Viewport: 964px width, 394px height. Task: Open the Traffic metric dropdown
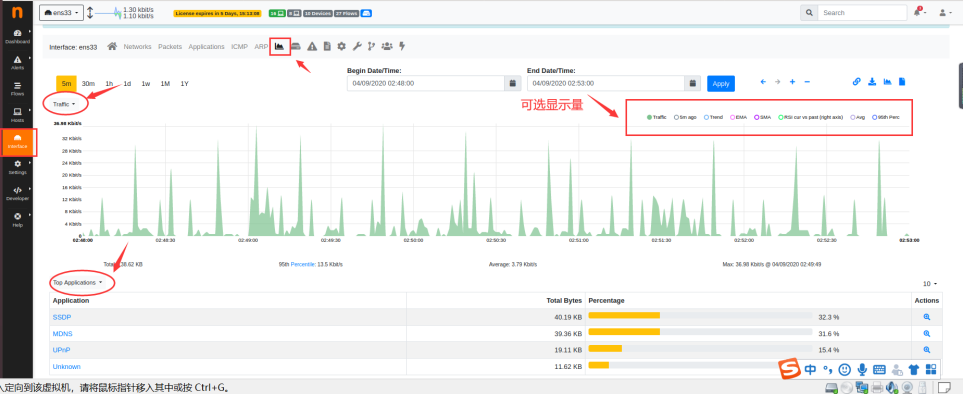[64, 104]
